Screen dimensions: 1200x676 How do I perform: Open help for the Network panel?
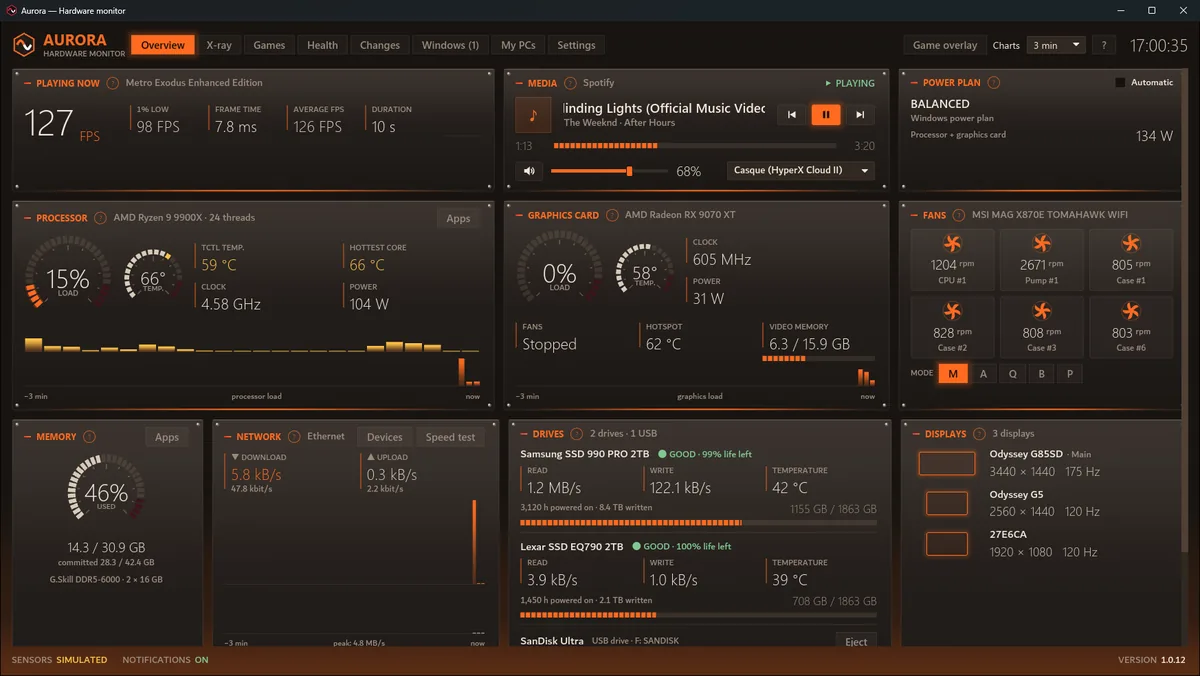(x=293, y=437)
